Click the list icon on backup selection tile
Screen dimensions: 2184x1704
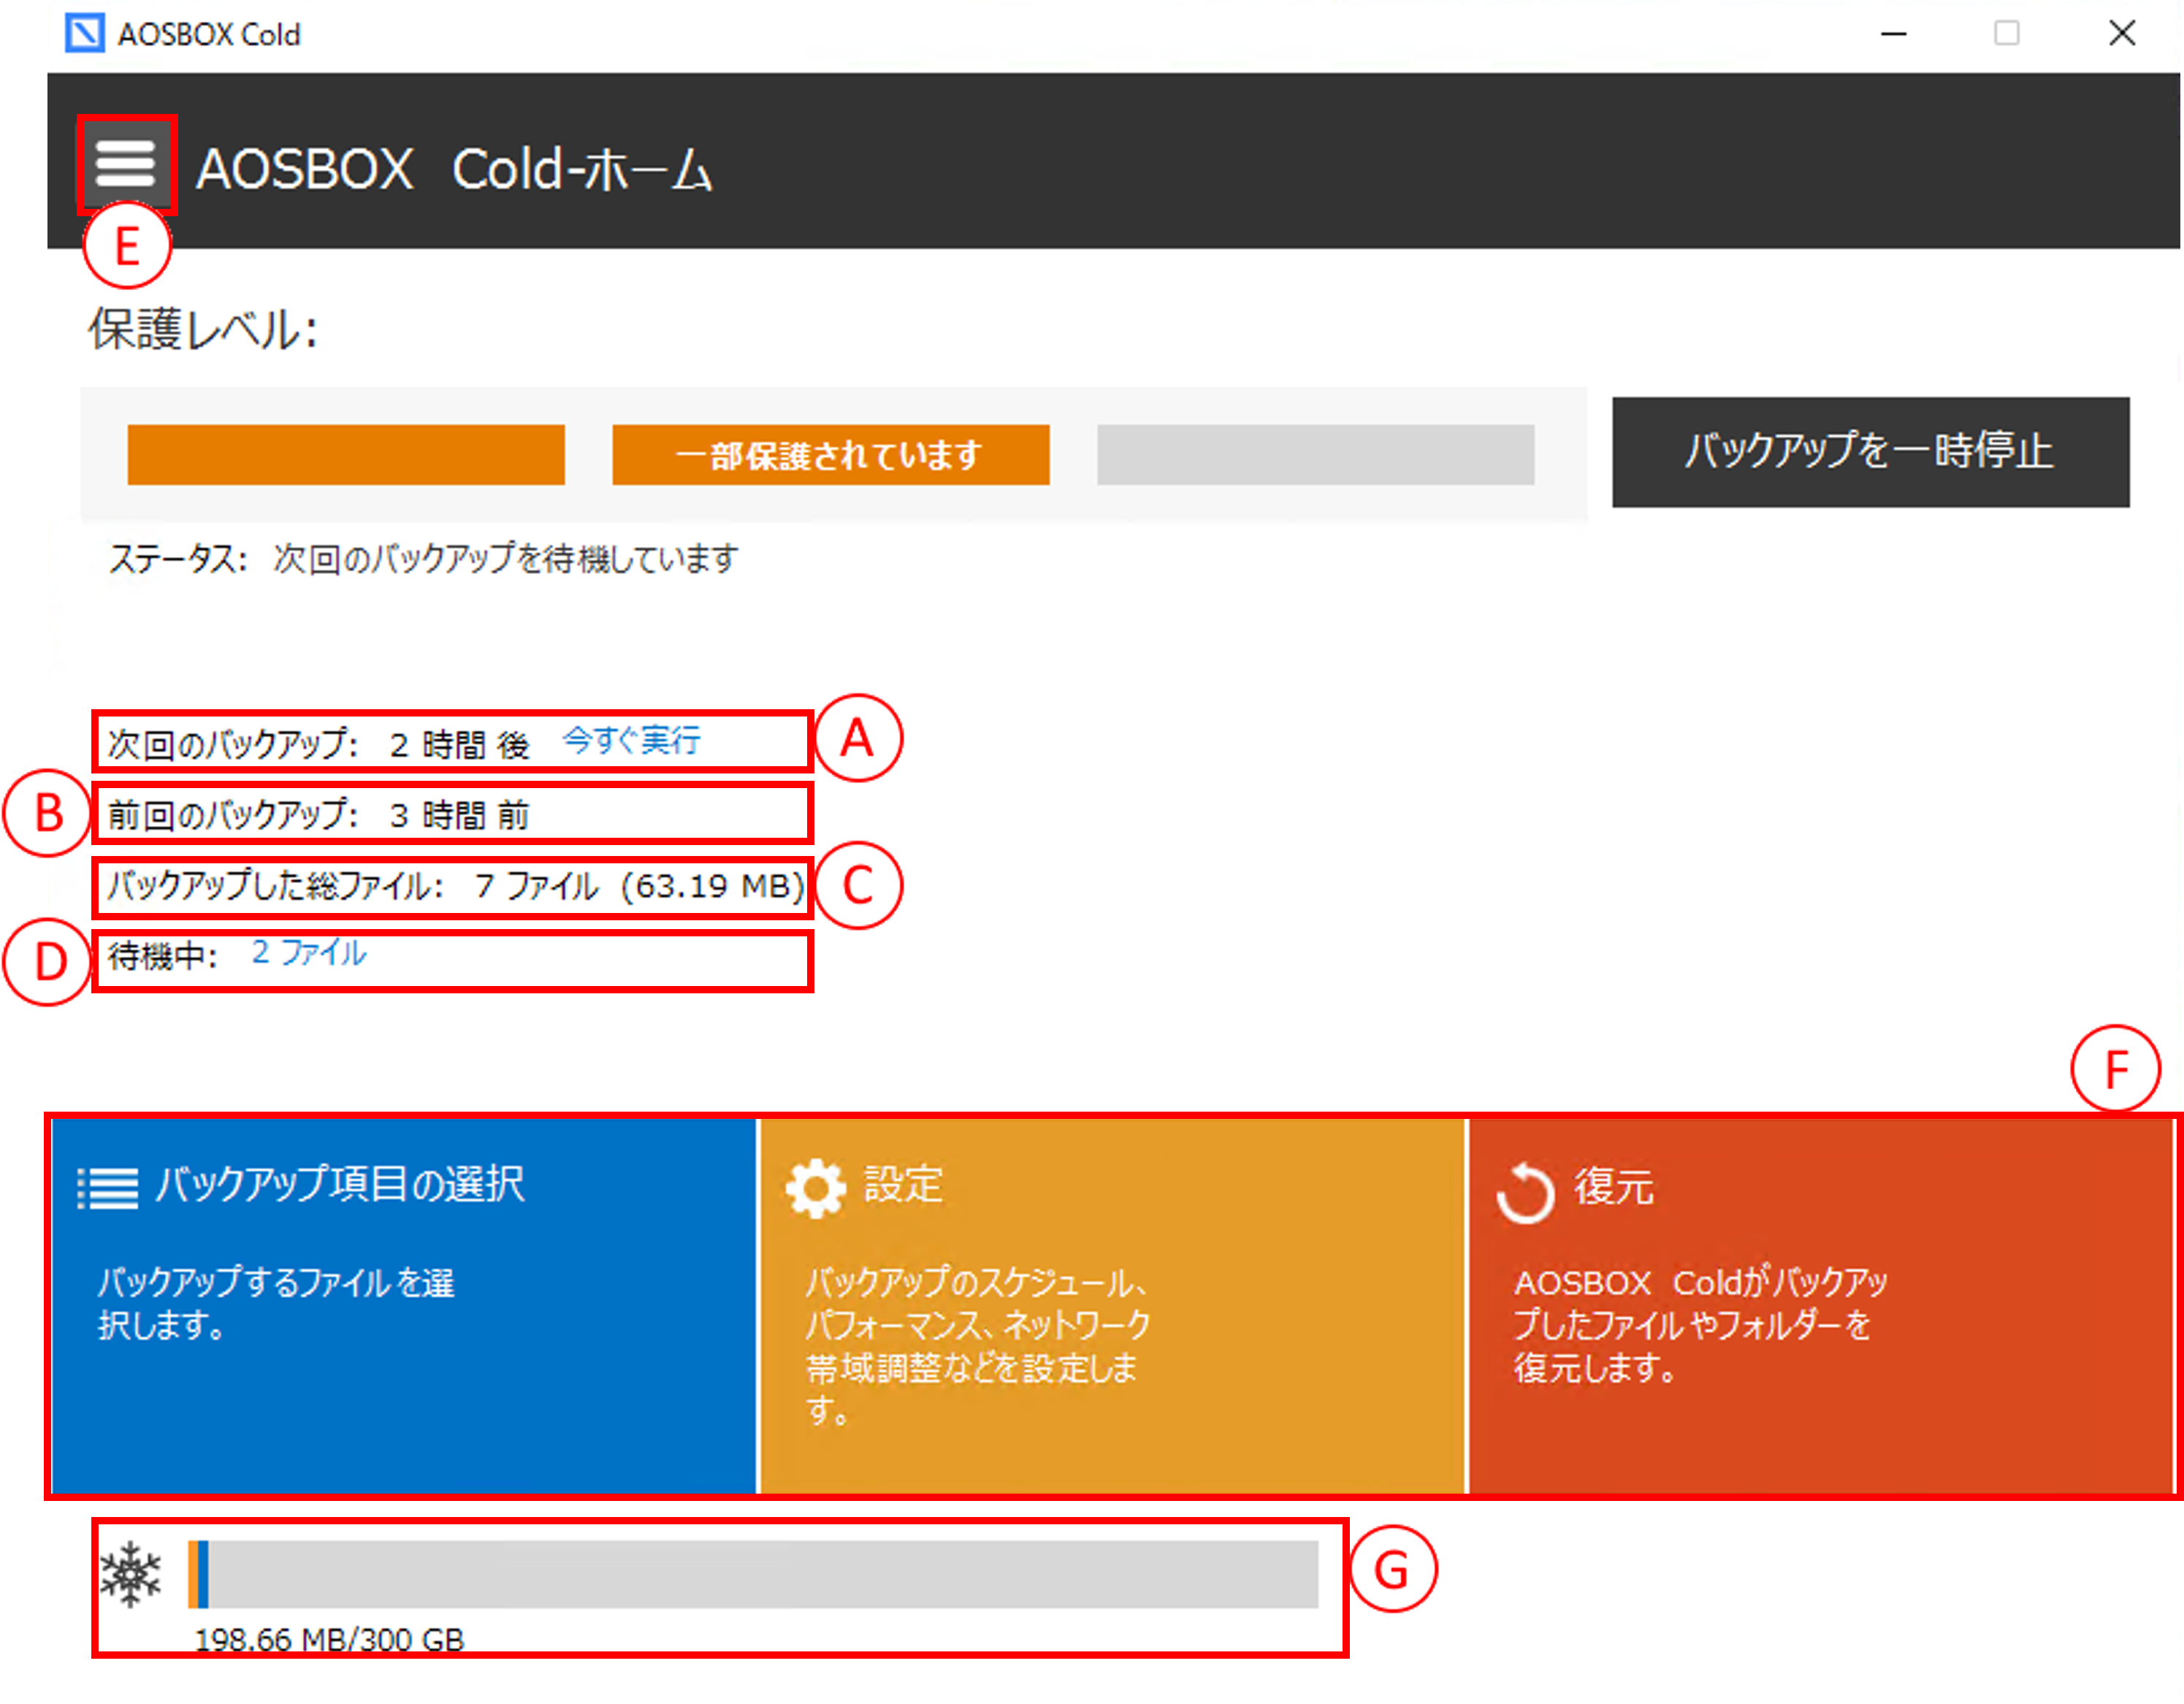[107, 1188]
